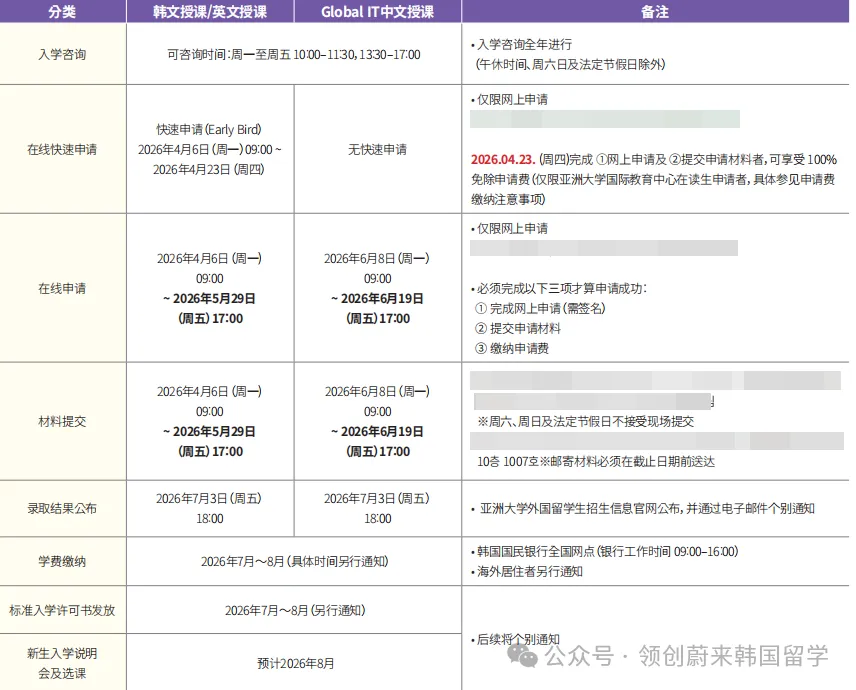Click the 标准入学许可书发放 row label
Image resolution: width=856 pixels, height=690 pixels.
[62, 610]
